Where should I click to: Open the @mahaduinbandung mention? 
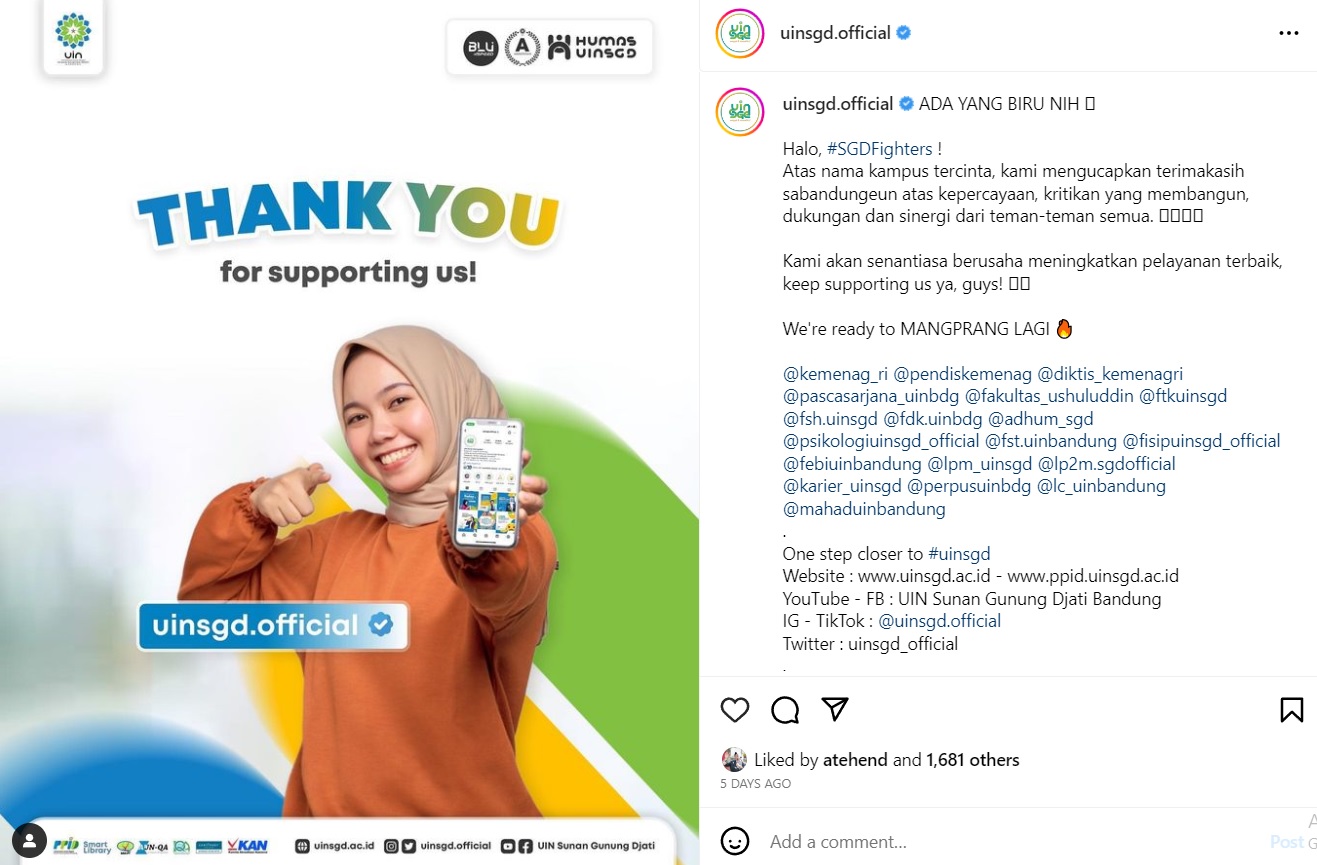pyautogui.click(x=864, y=509)
